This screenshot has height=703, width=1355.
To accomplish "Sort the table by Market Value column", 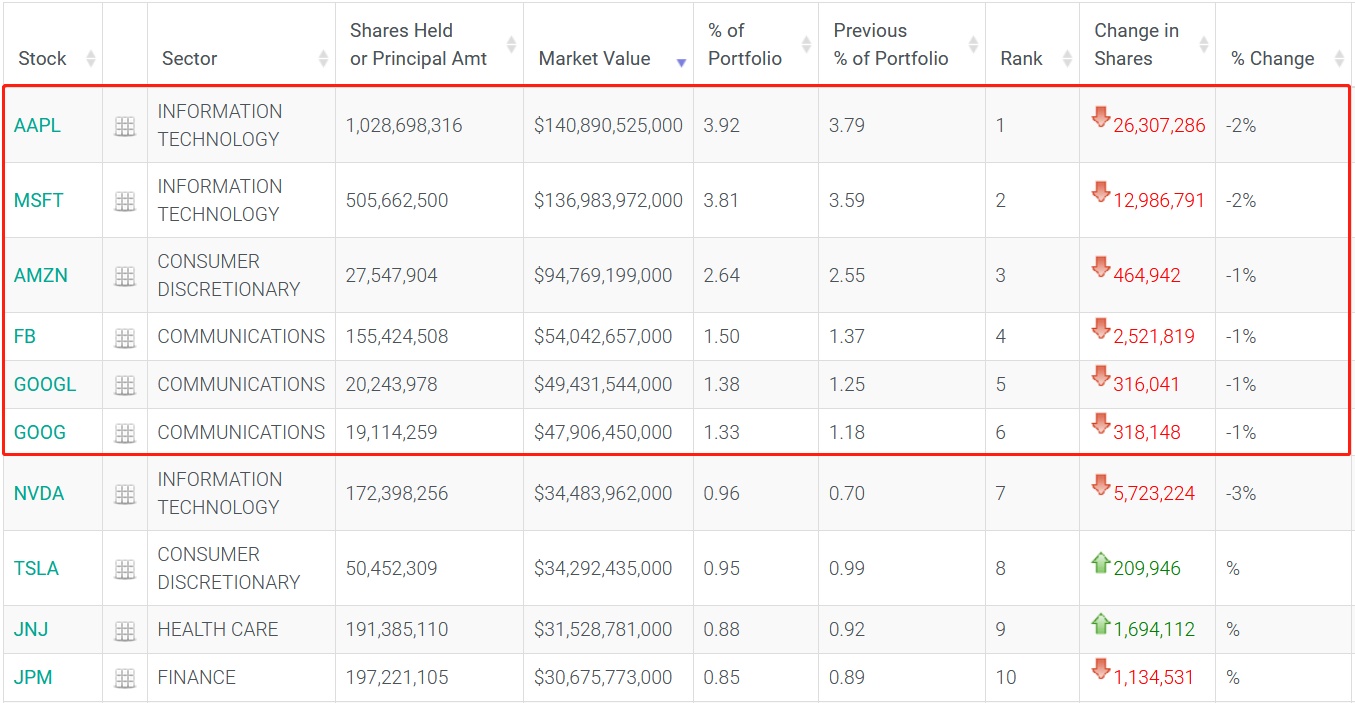I will coord(594,59).
